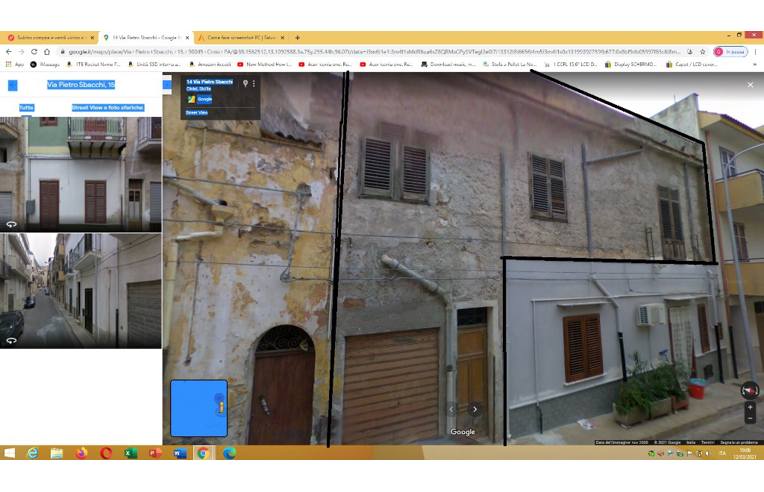Expand the bookmarks bar overflow chevron

coord(755,64)
